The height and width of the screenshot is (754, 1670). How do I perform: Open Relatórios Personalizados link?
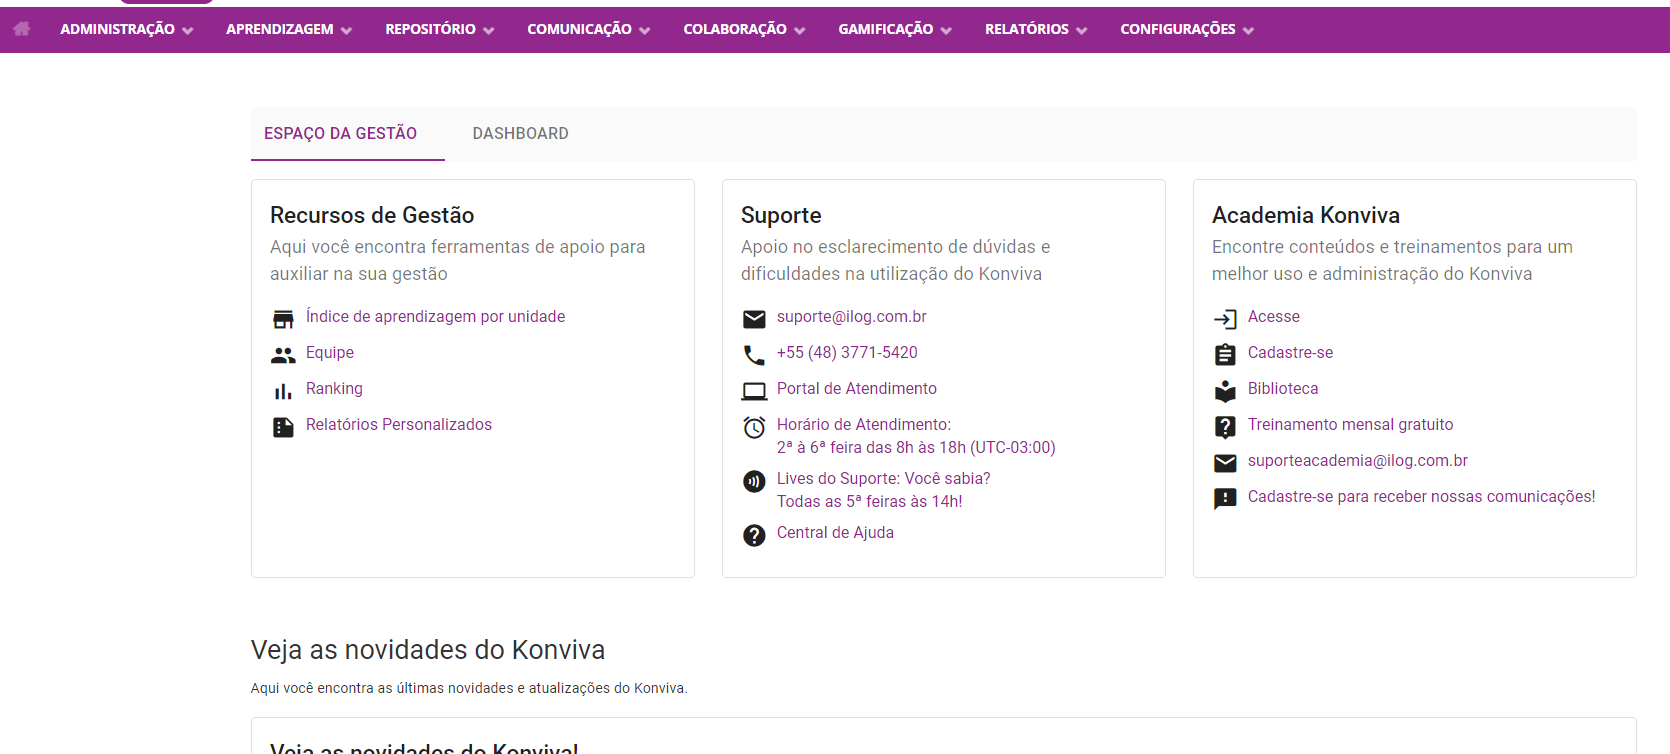point(399,424)
